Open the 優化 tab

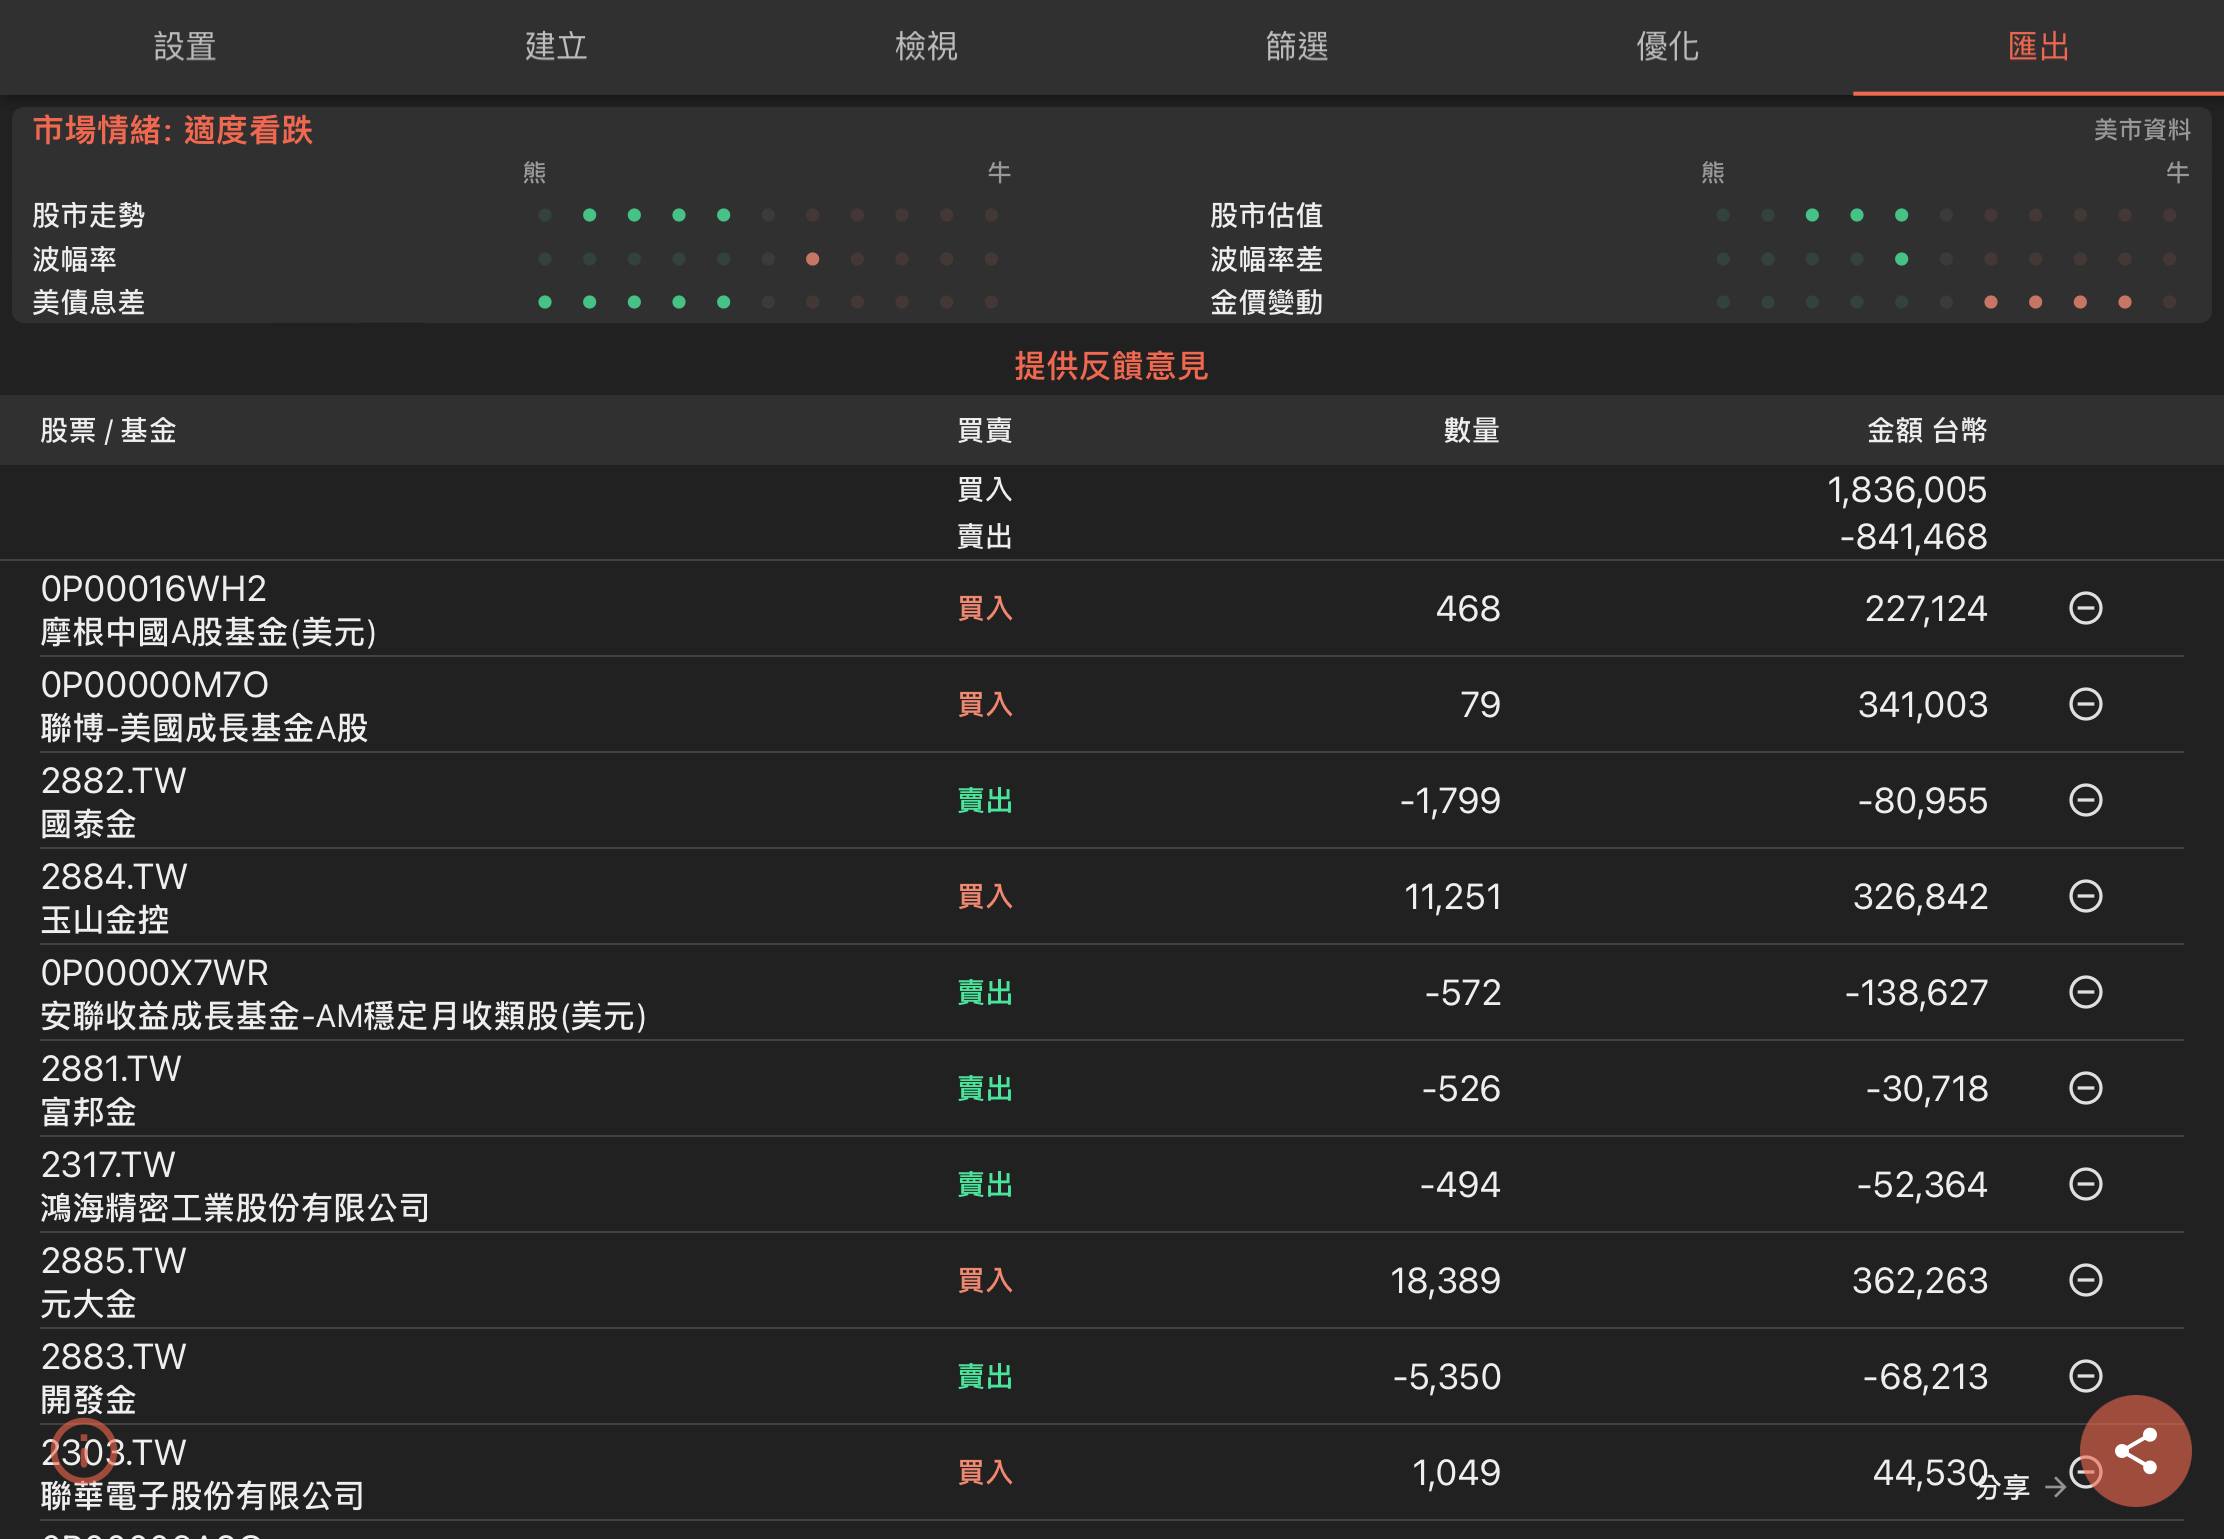click(x=1667, y=47)
